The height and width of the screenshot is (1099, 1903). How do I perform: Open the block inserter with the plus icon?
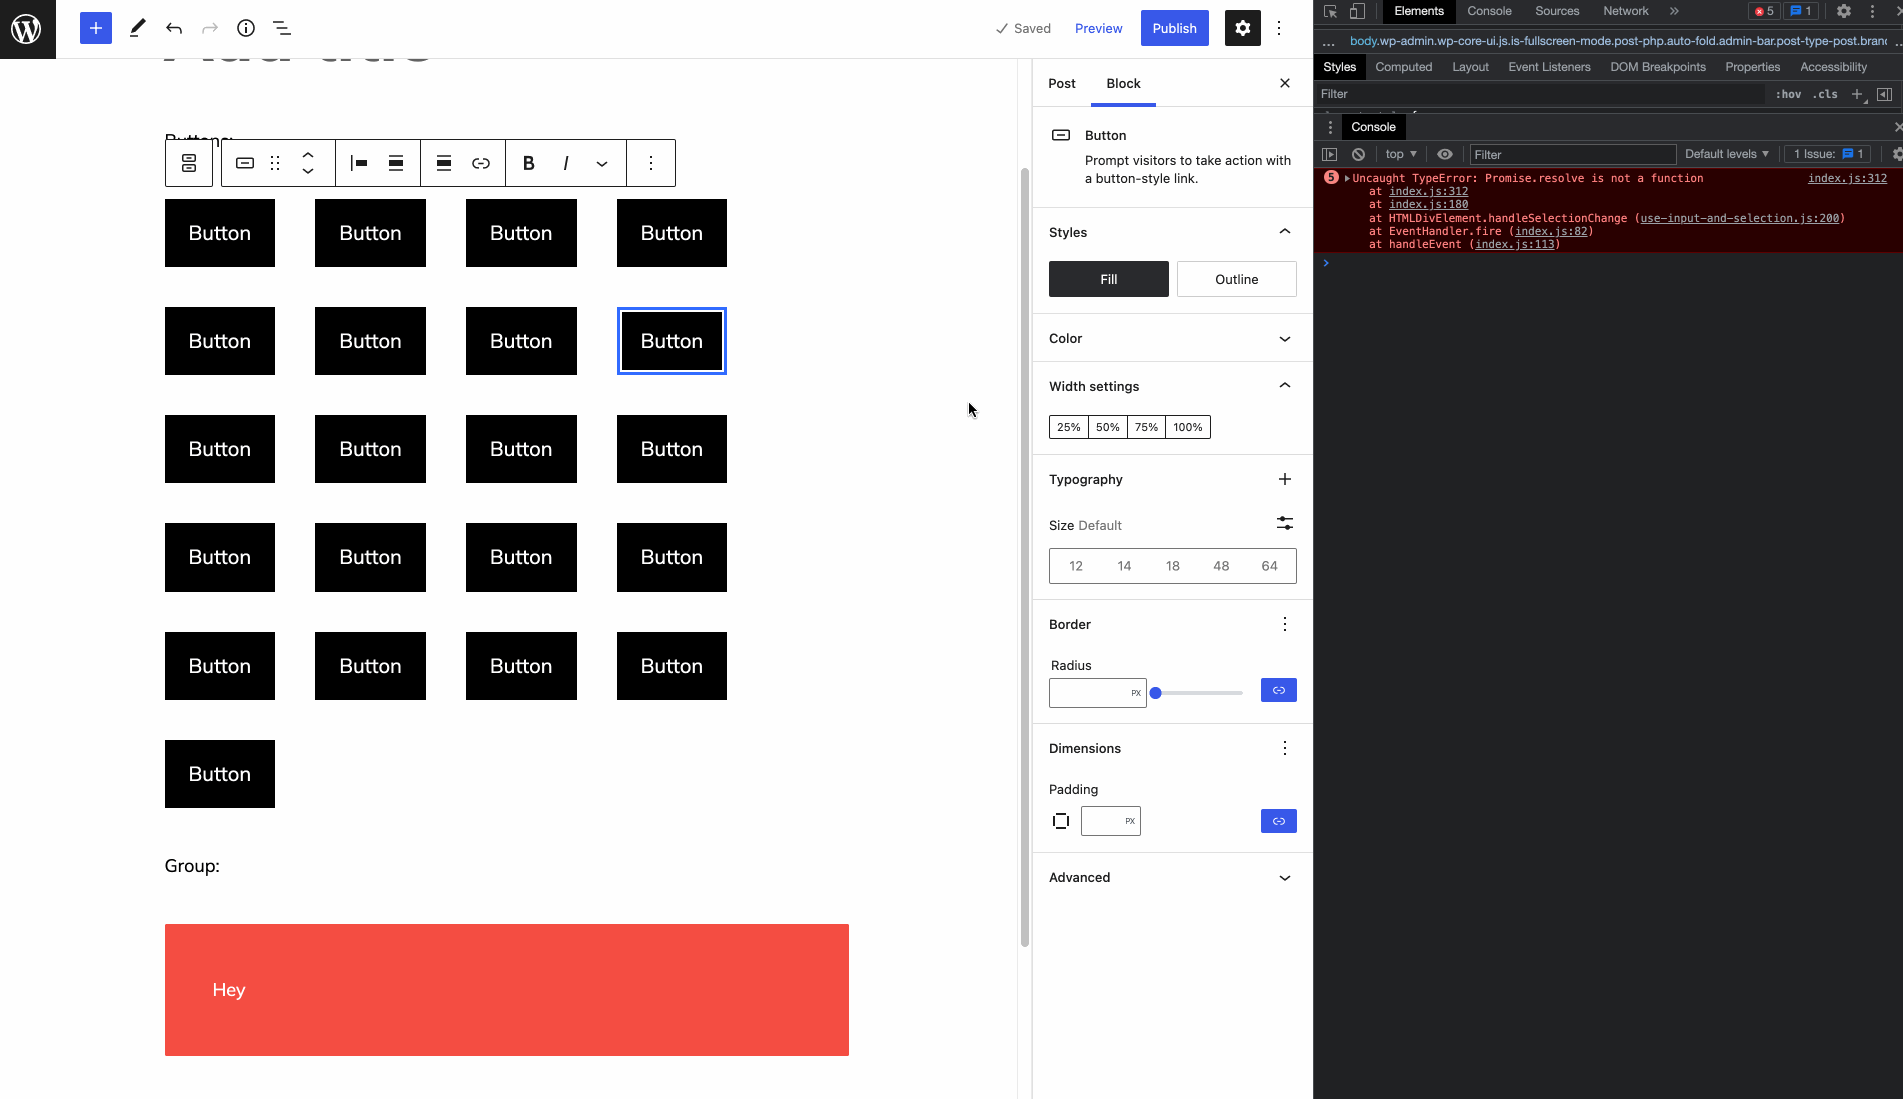pyautogui.click(x=96, y=28)
